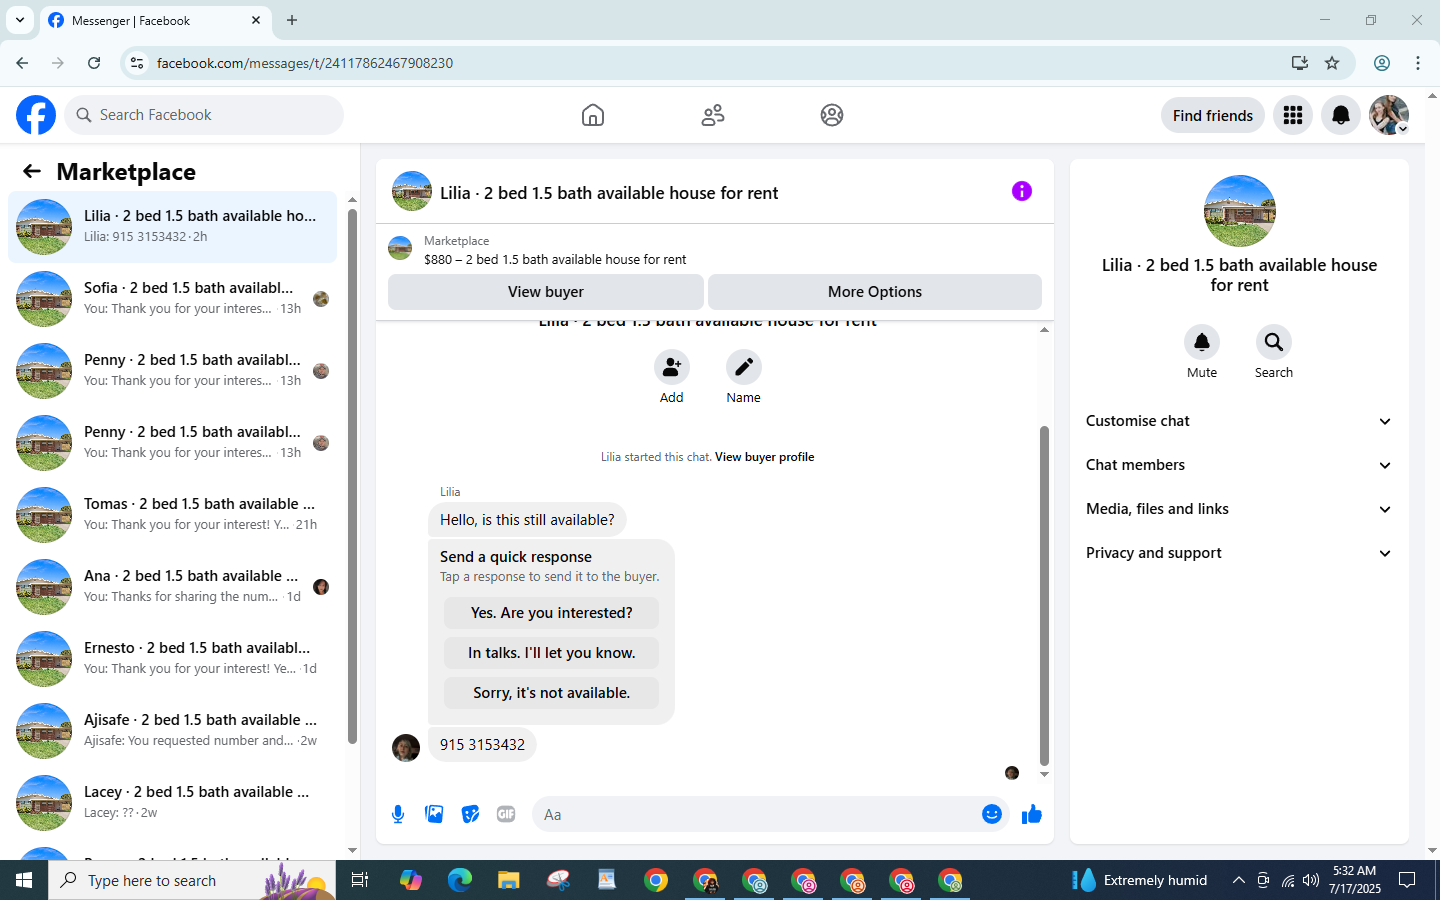Expand Privacy and support section
This screenshot has width=1440, height=900.
(1239, 553)
